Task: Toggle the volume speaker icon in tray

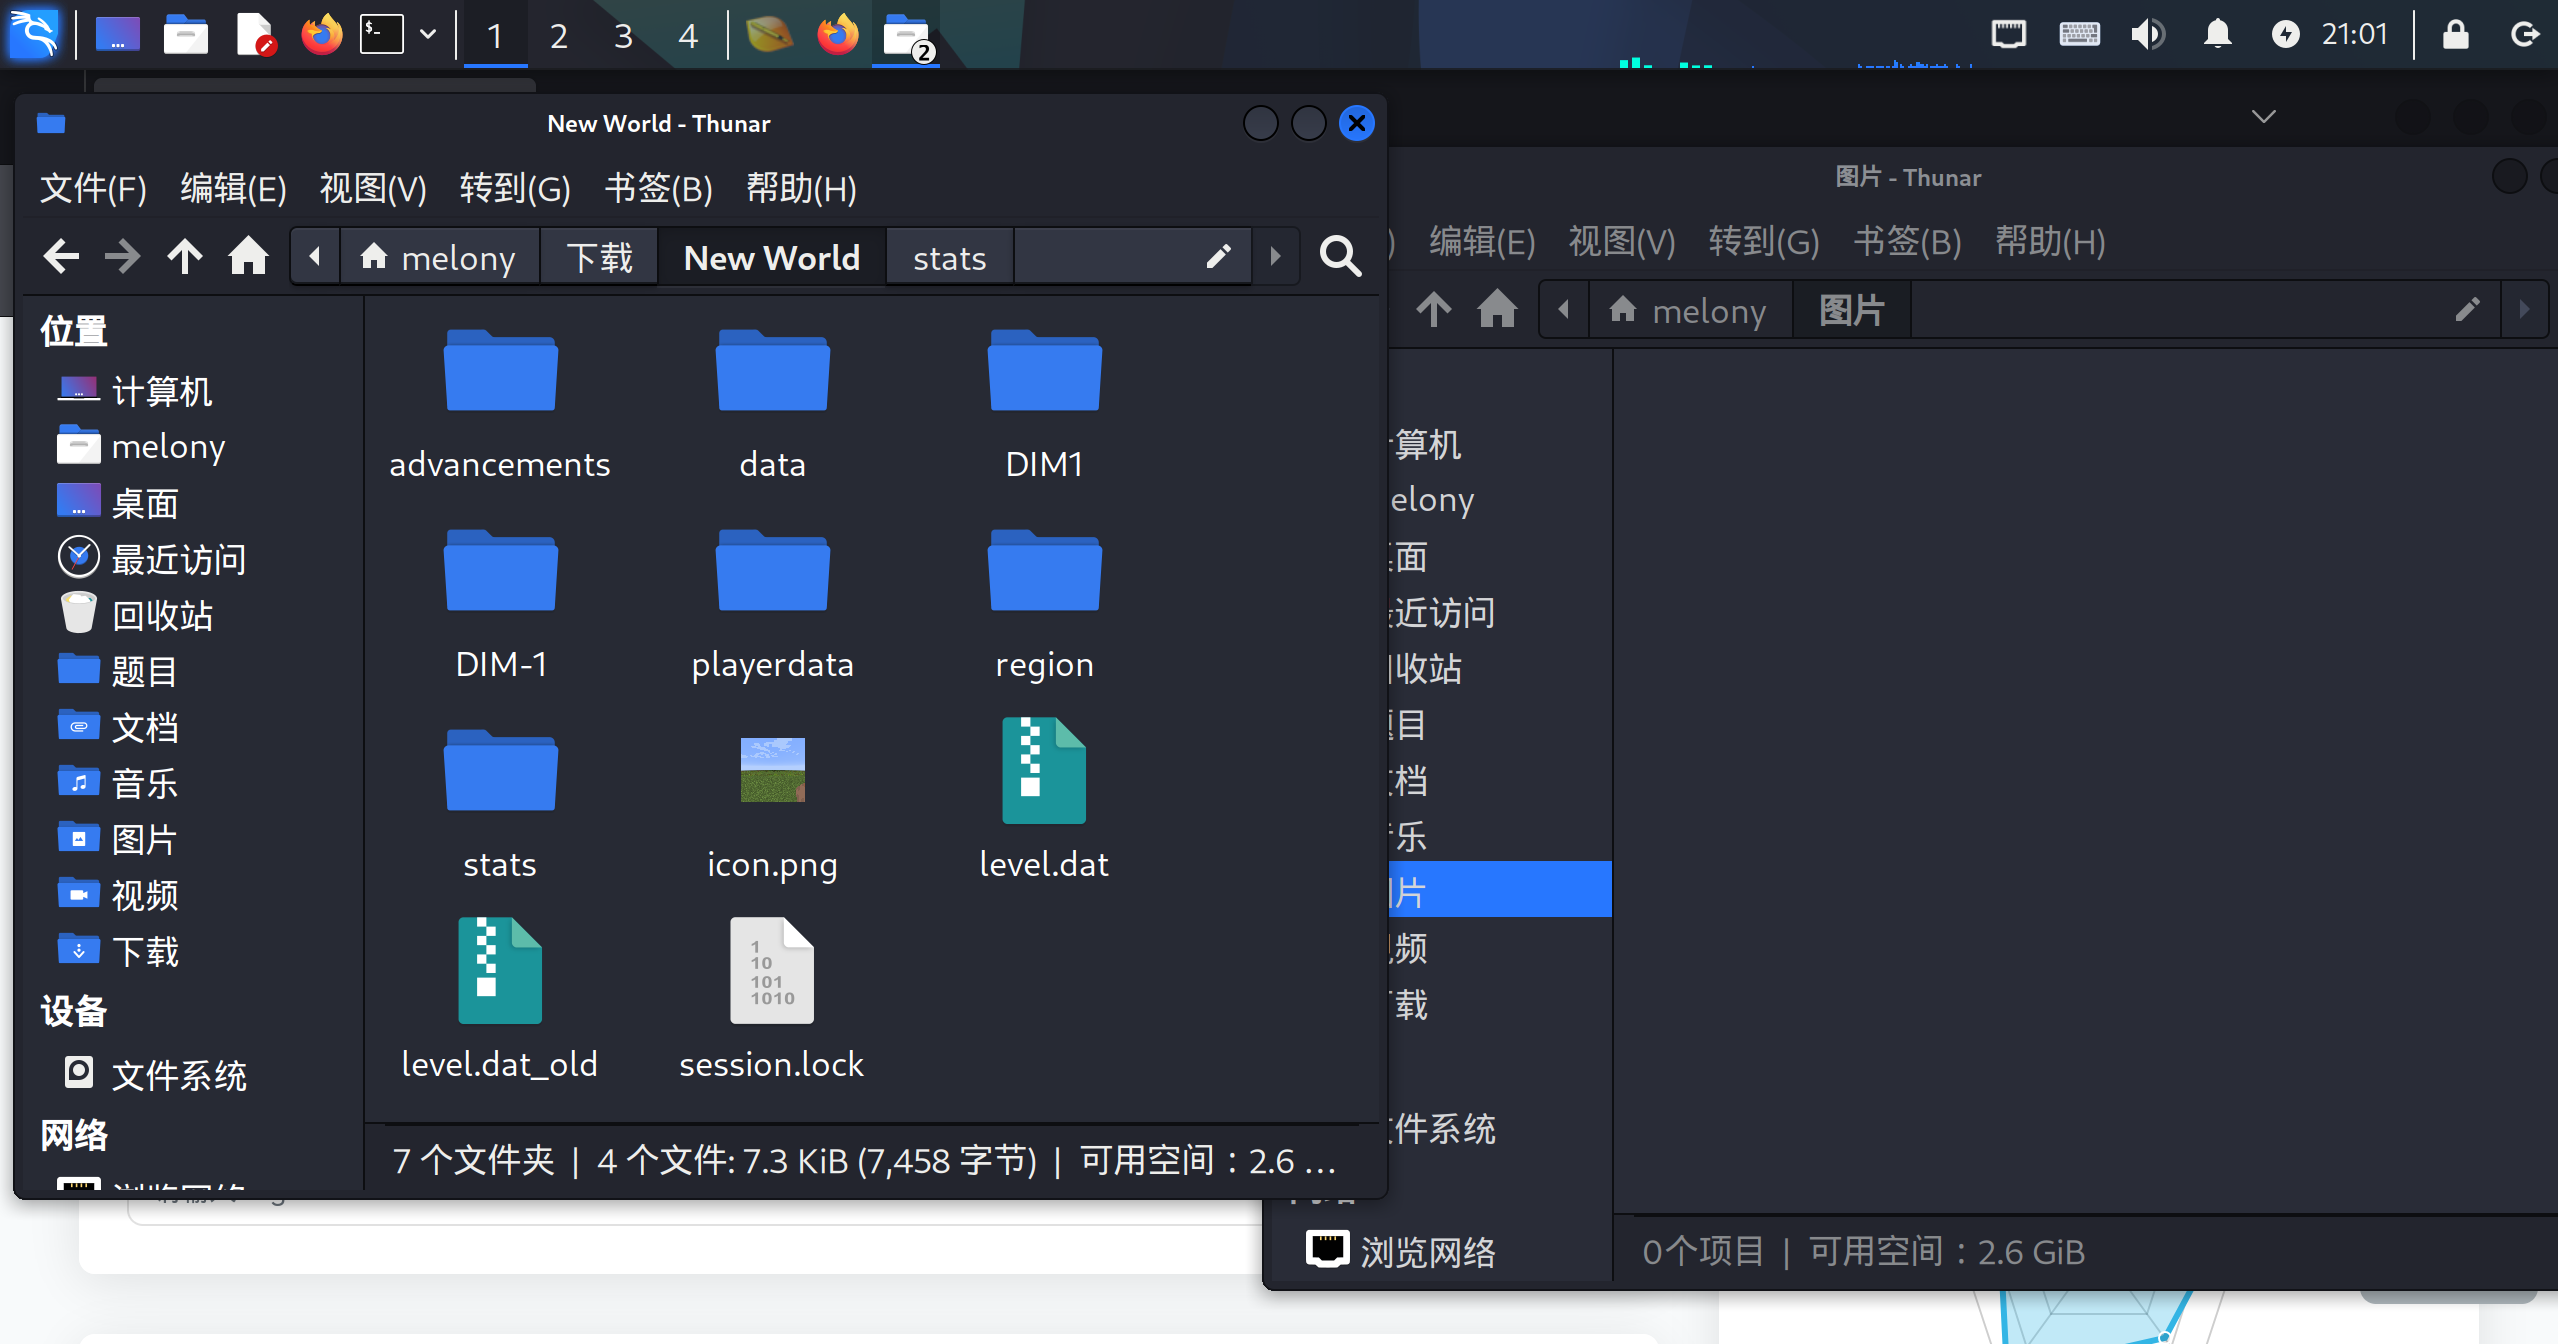Action: (x=2146, y=34)
